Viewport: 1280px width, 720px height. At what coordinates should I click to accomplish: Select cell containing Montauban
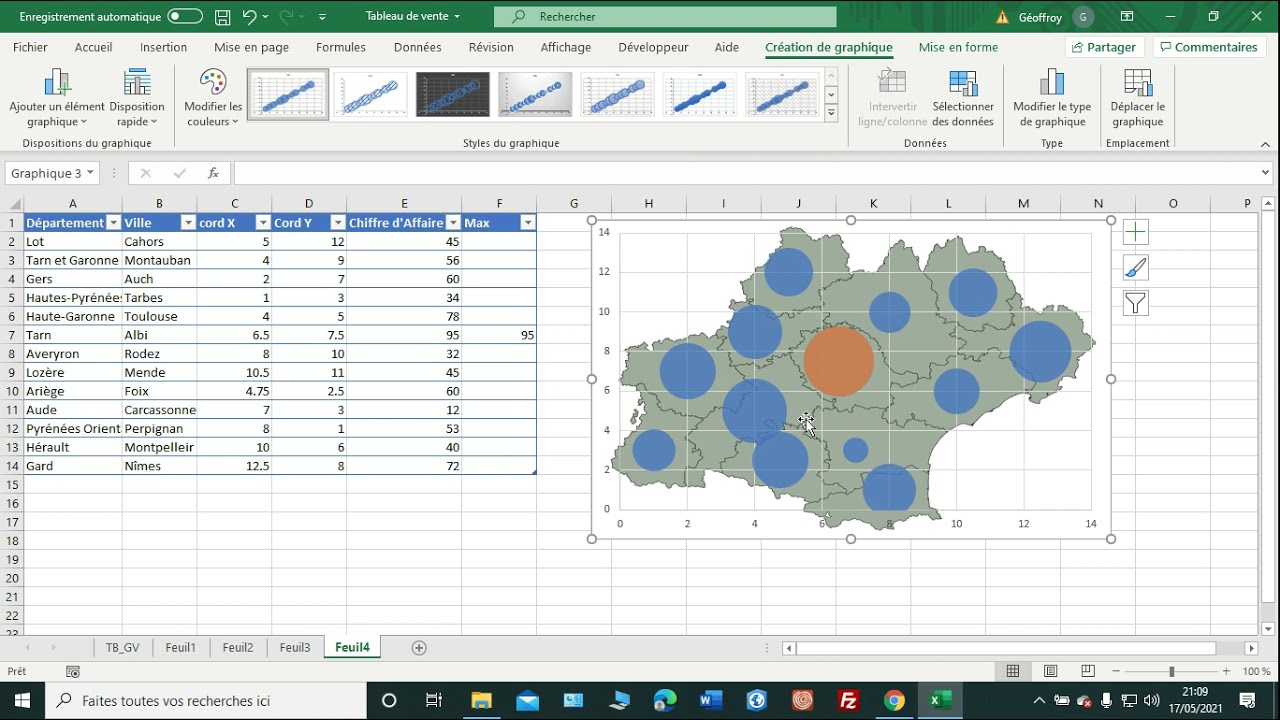point(159,260)
